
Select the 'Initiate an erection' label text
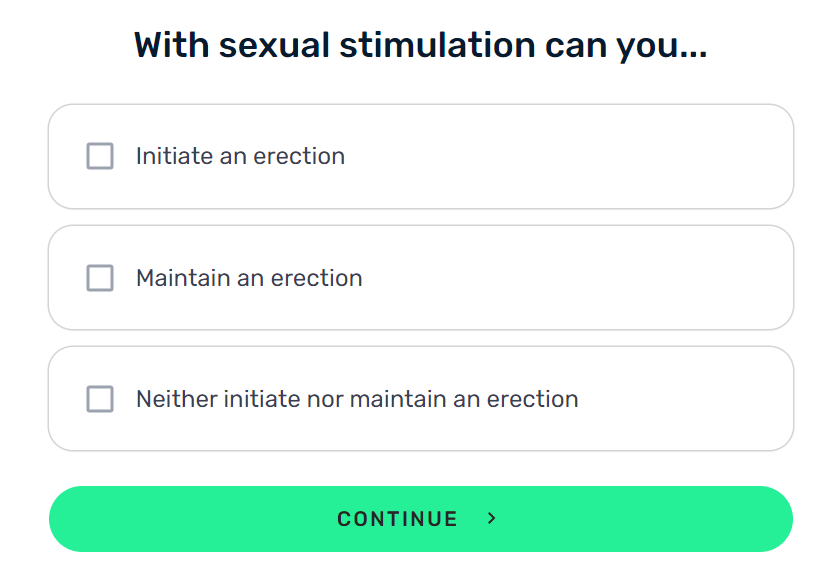[x=240, y=156]
